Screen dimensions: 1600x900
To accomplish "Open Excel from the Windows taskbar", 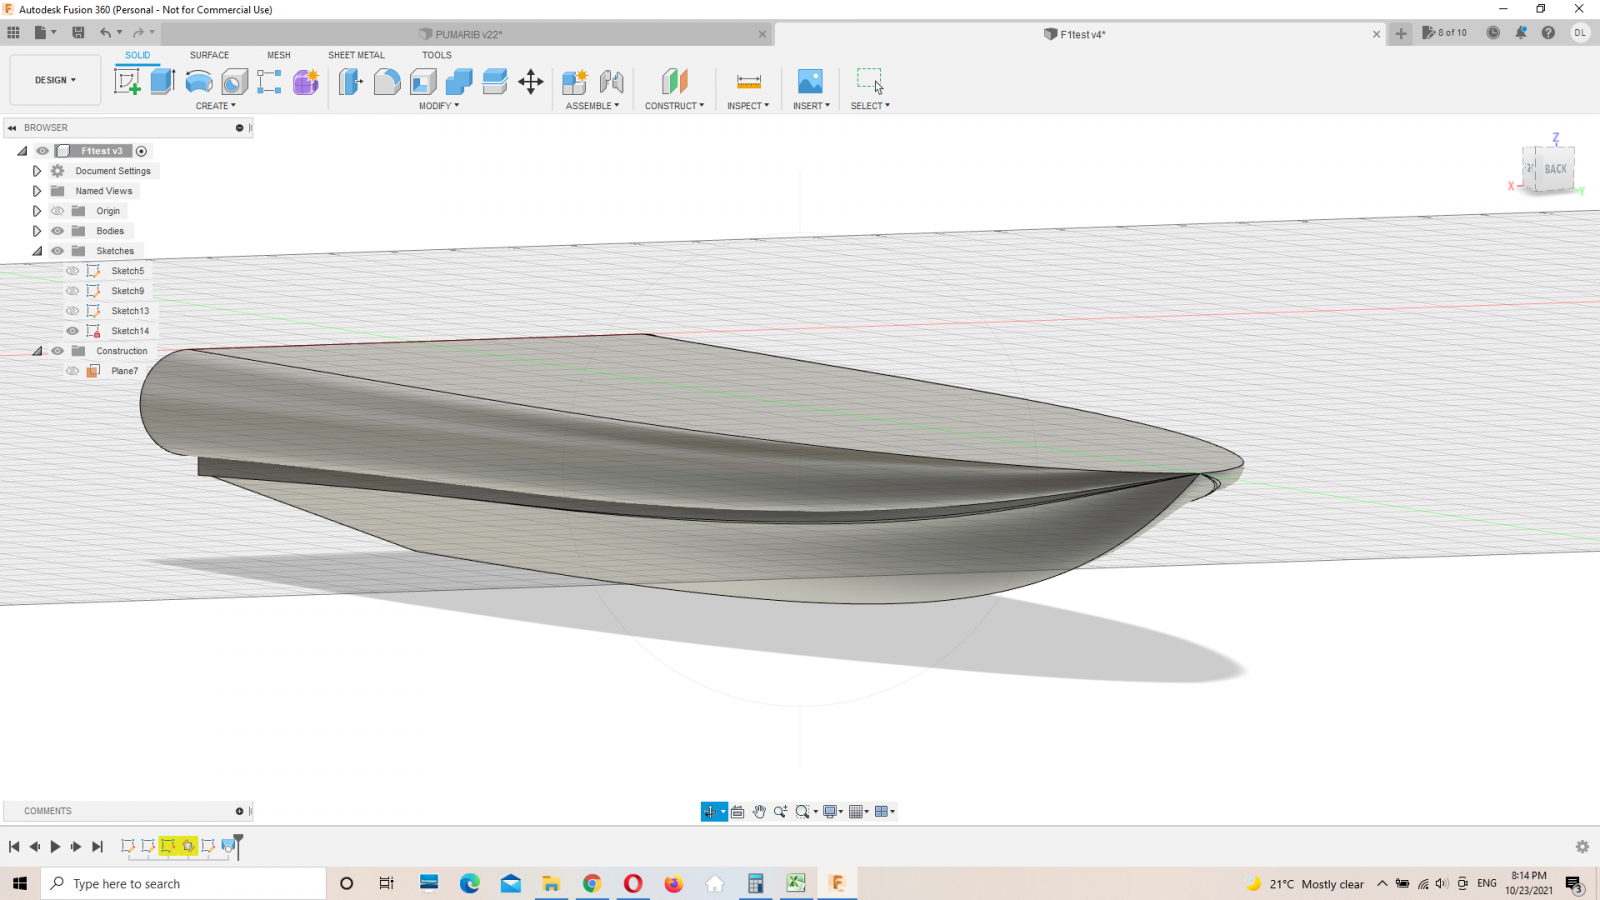I will tap(796, 883).
